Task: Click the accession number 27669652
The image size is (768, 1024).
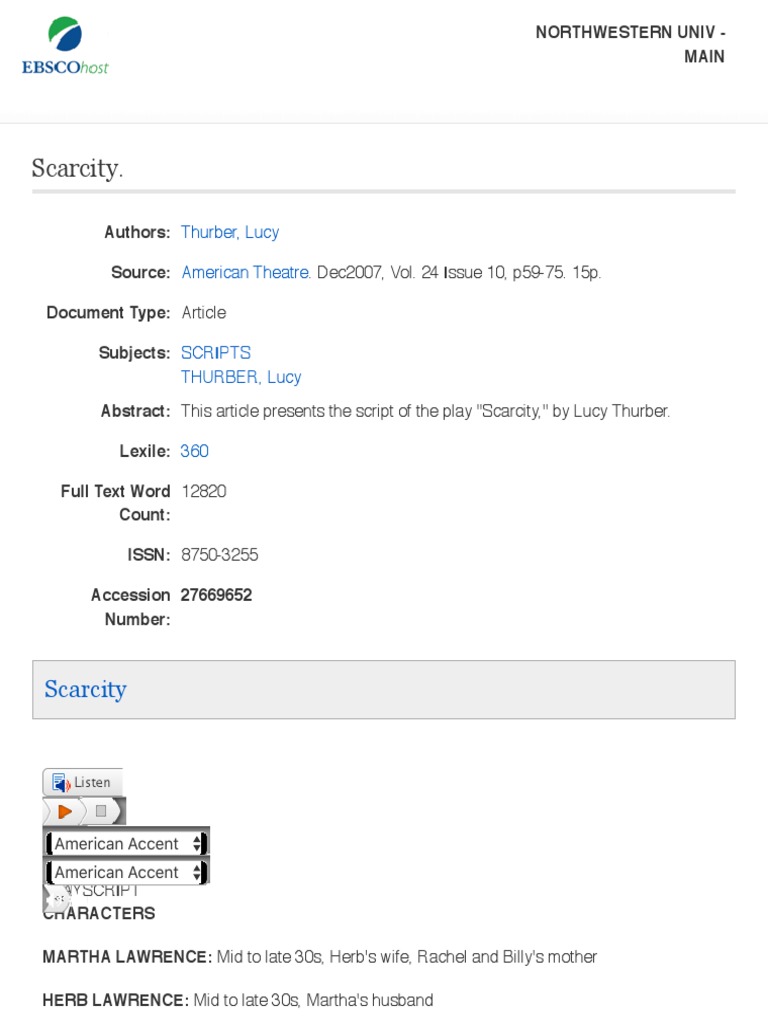Action: pos(216,595)
